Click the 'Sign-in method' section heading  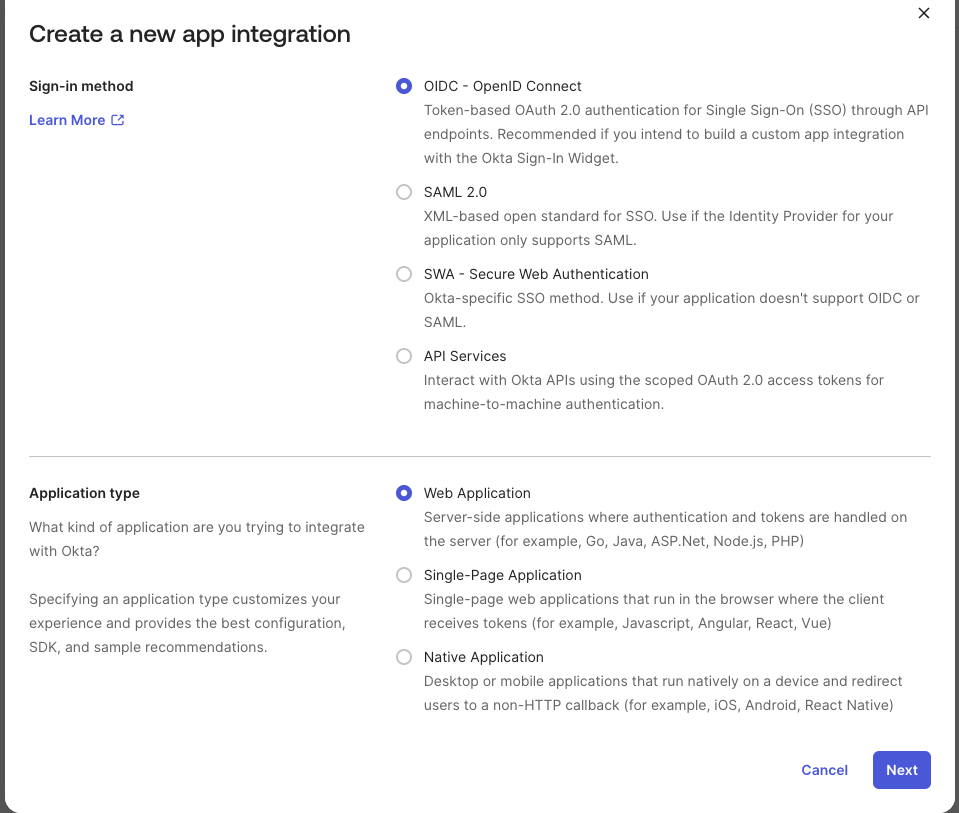tap(81, 86)
